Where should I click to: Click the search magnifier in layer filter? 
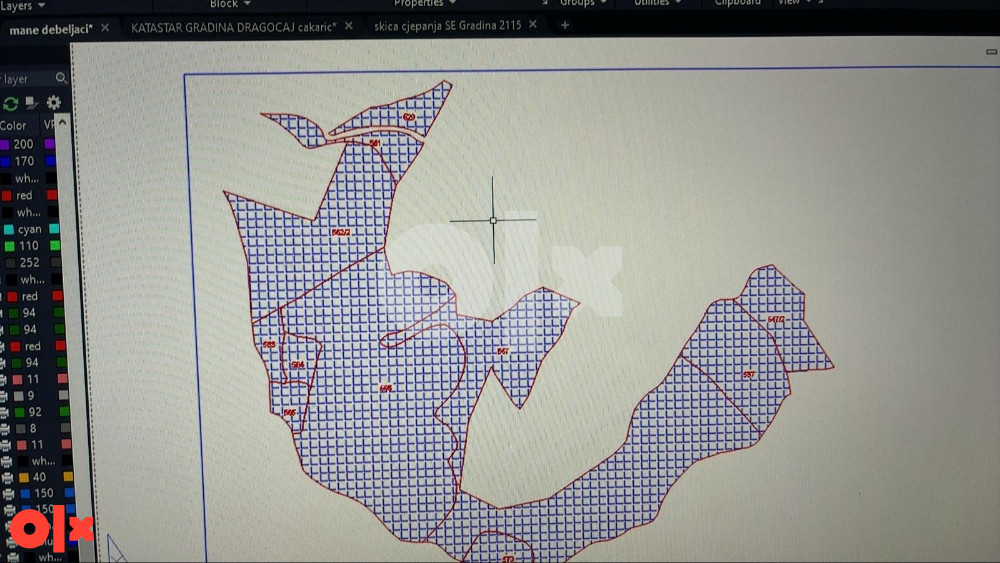coord(61,78)
